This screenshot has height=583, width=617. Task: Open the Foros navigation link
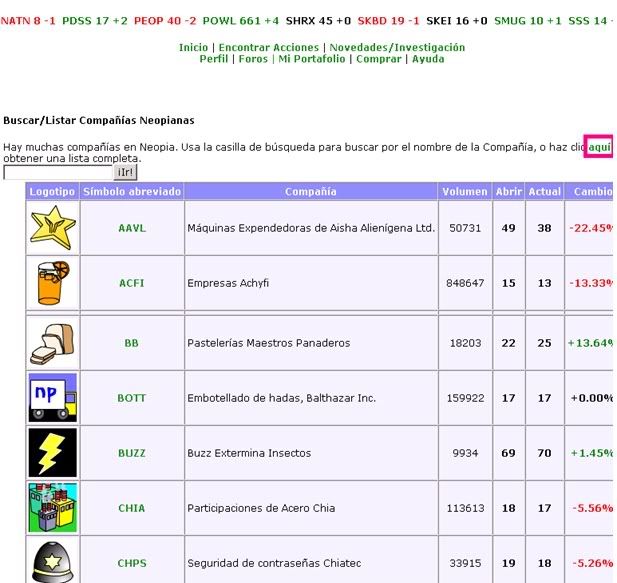253,59
